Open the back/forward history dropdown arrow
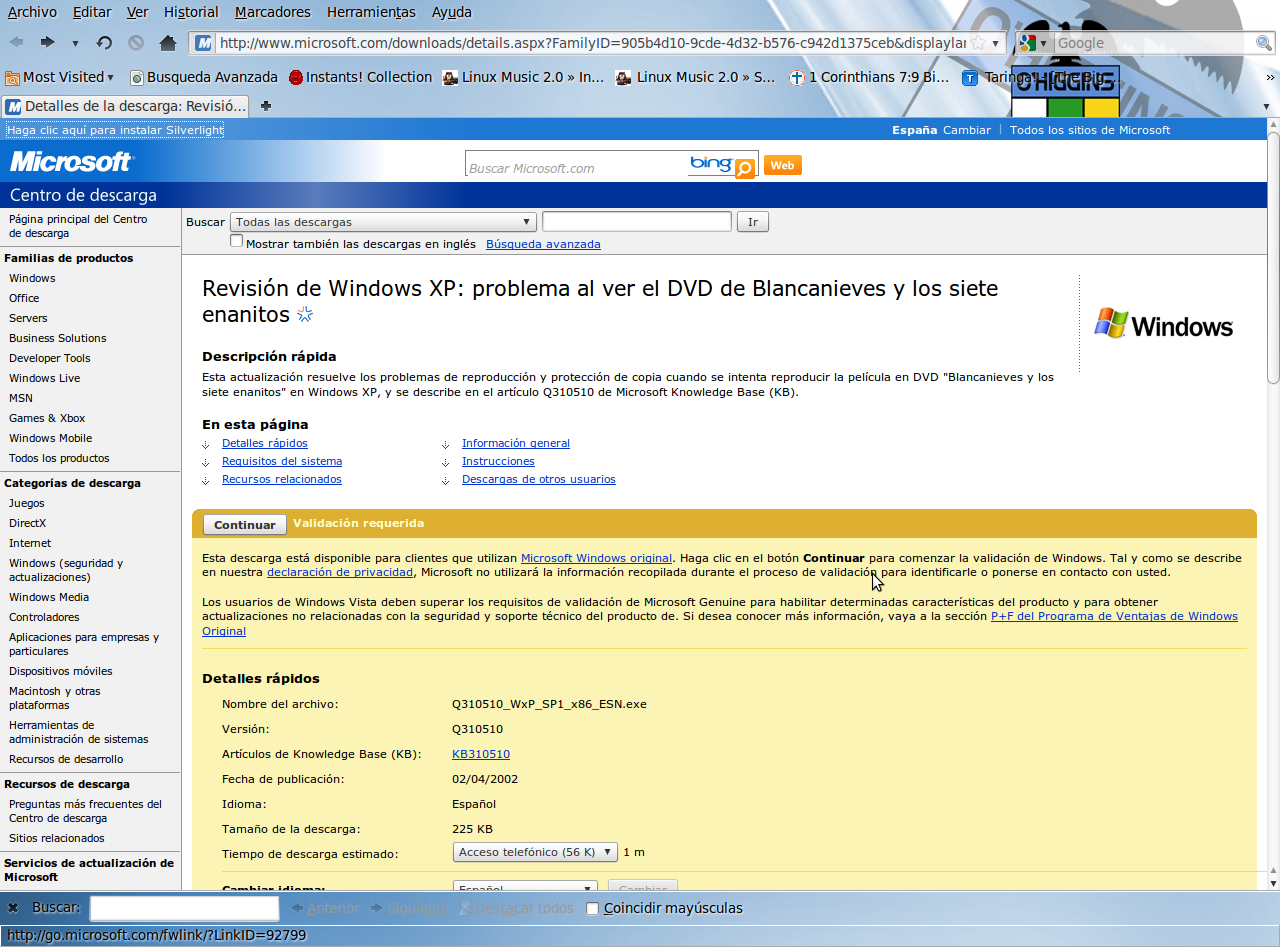Viewport: 1280px width, 947px height. coord(75,43)
